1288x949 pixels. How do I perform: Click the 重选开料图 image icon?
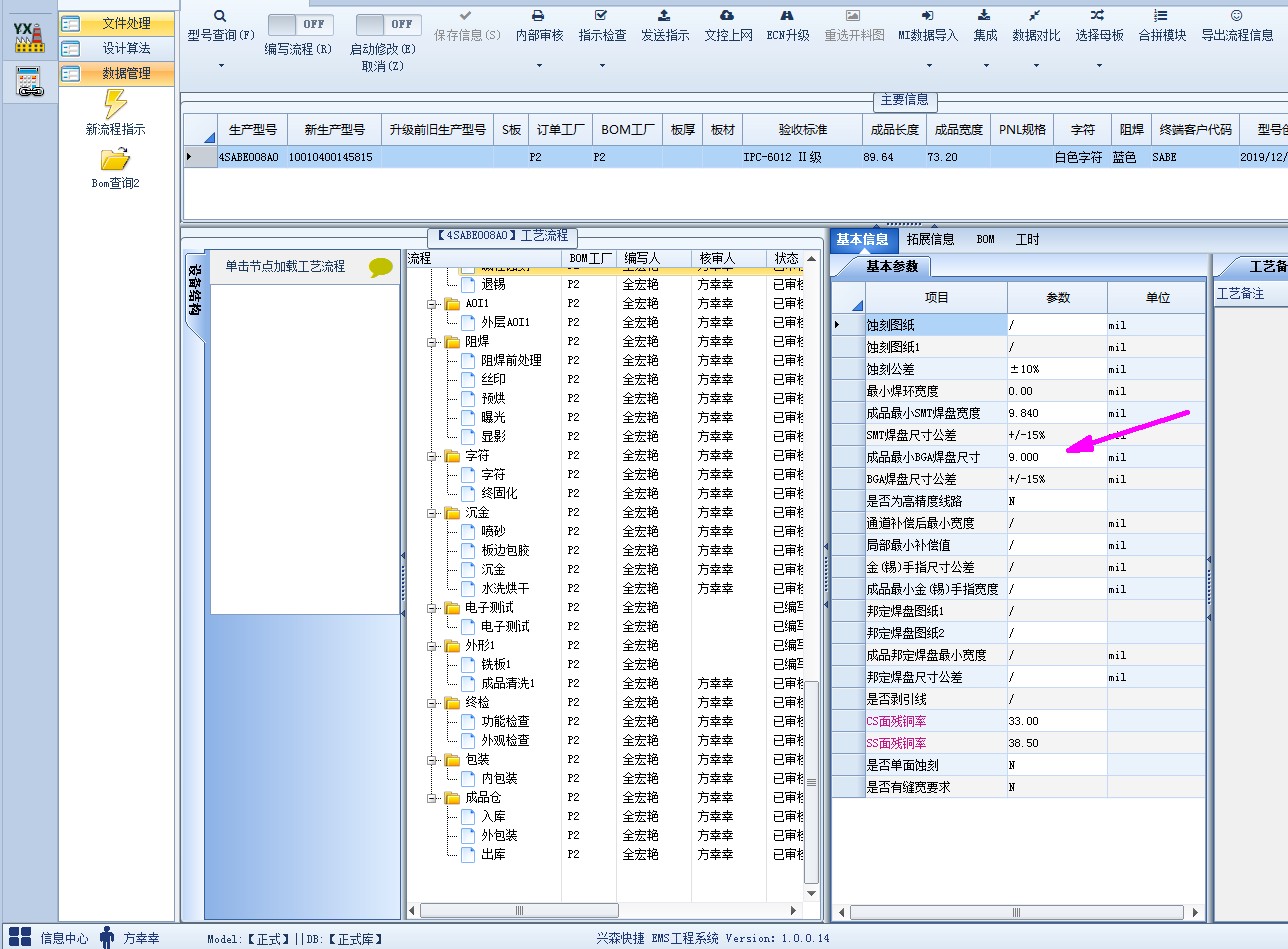[853, 16]
